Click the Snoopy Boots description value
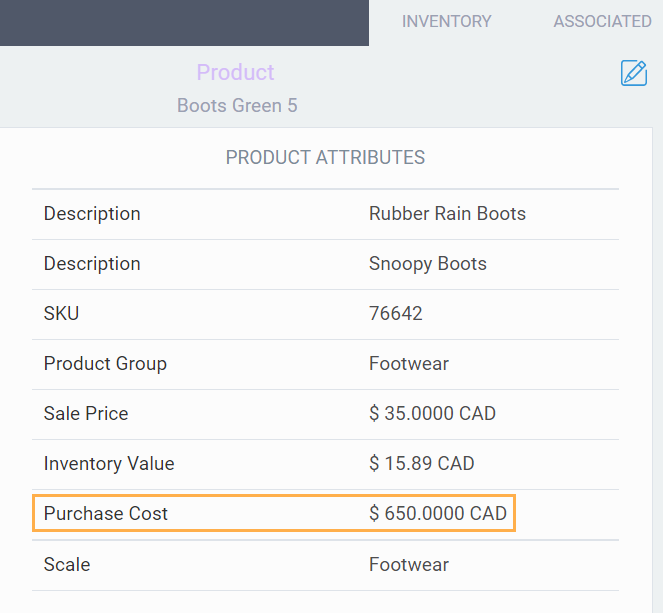The width and height of the screenshot is (663, 613). pyautogui.click(x=427, y=263)
